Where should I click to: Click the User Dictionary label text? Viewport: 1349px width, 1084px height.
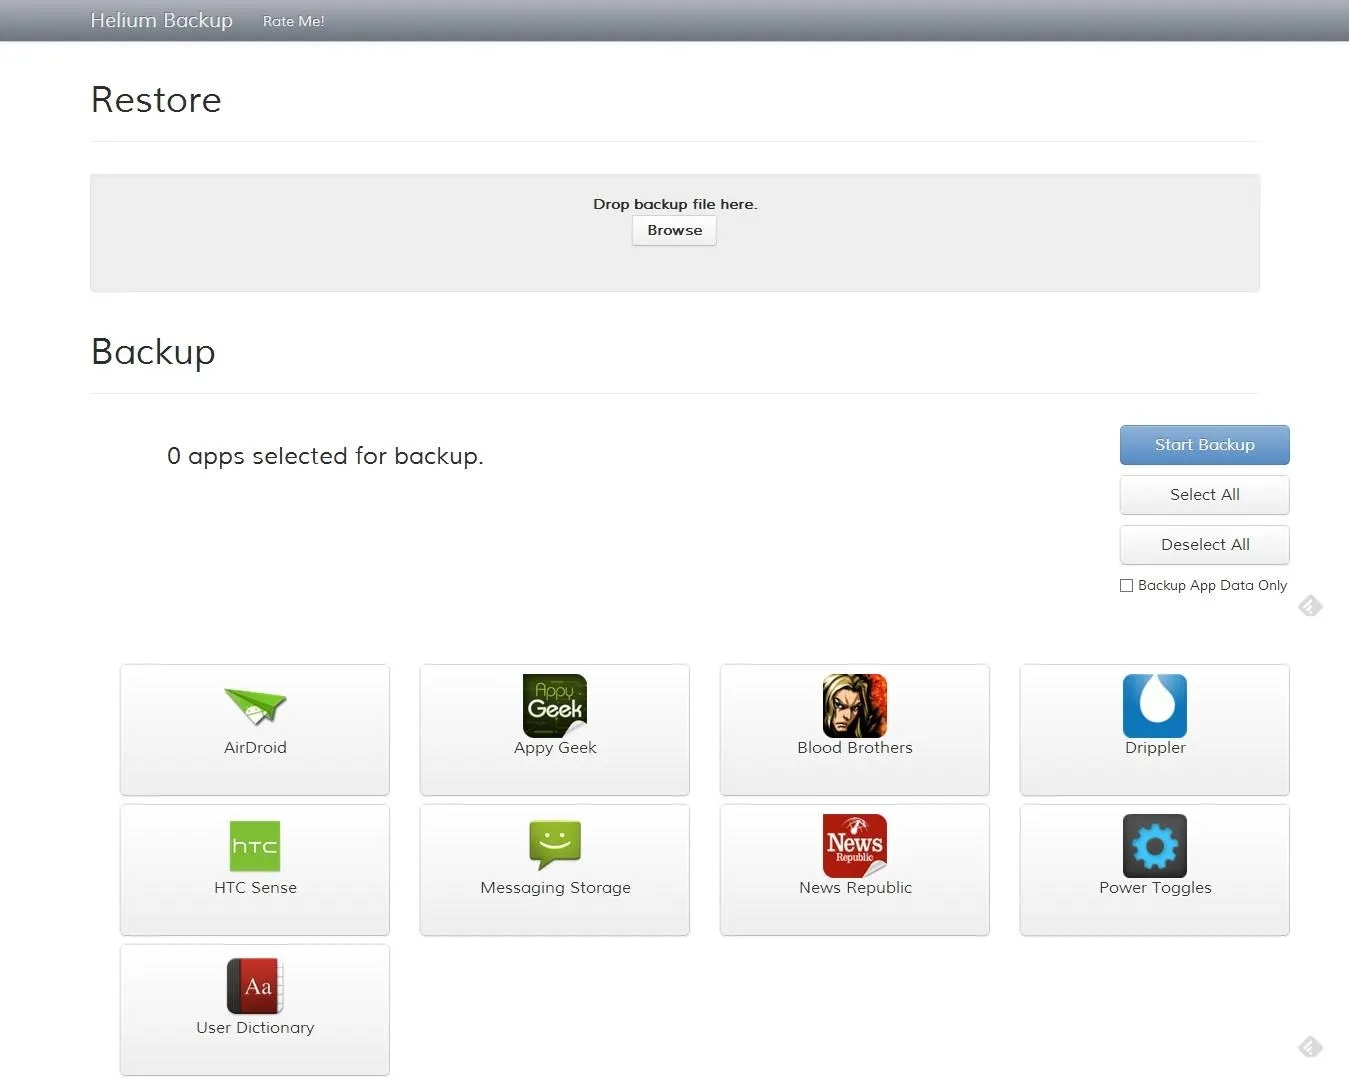click(x=255, y=1028)
